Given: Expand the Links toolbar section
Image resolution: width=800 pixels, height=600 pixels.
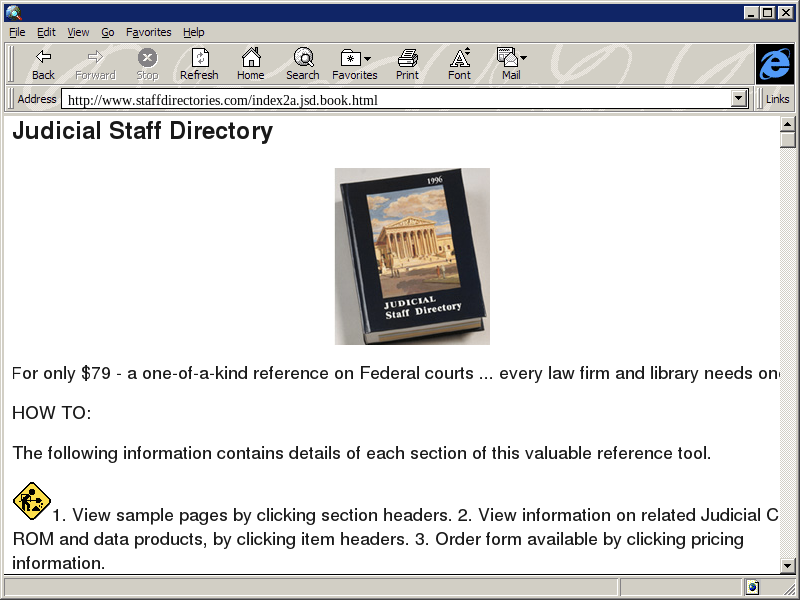Looking at the screenshot, I should pyautogui.click(x=777, y=99).
